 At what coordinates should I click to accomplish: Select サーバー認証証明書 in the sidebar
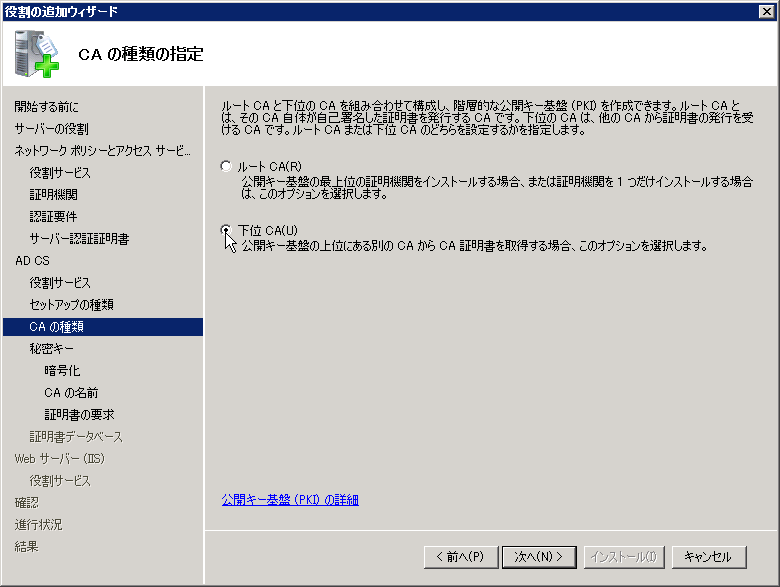pyautogui.click(x=79, y=239)
